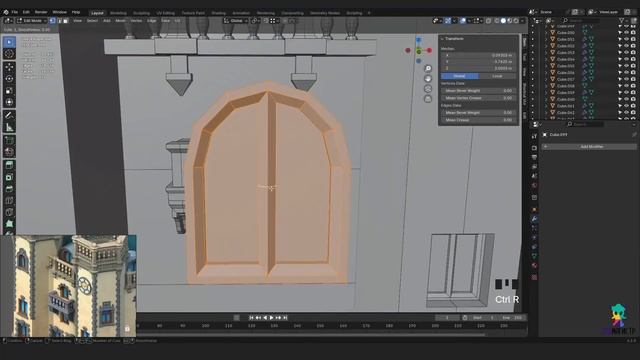This screenshot has height=360, width=640.
Task: Expand Cube.055 in the outliner
Action: pos(547,66)
